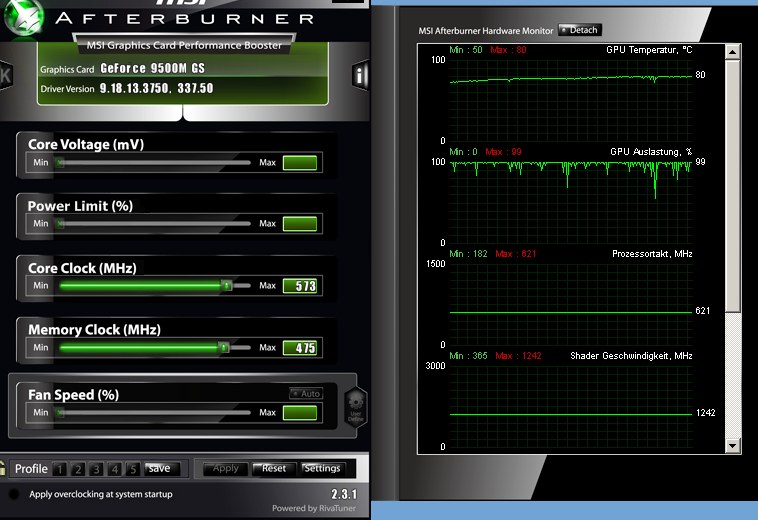Click the Reset button
Screen dimensions: 758x520
click(x=274, y=468)
